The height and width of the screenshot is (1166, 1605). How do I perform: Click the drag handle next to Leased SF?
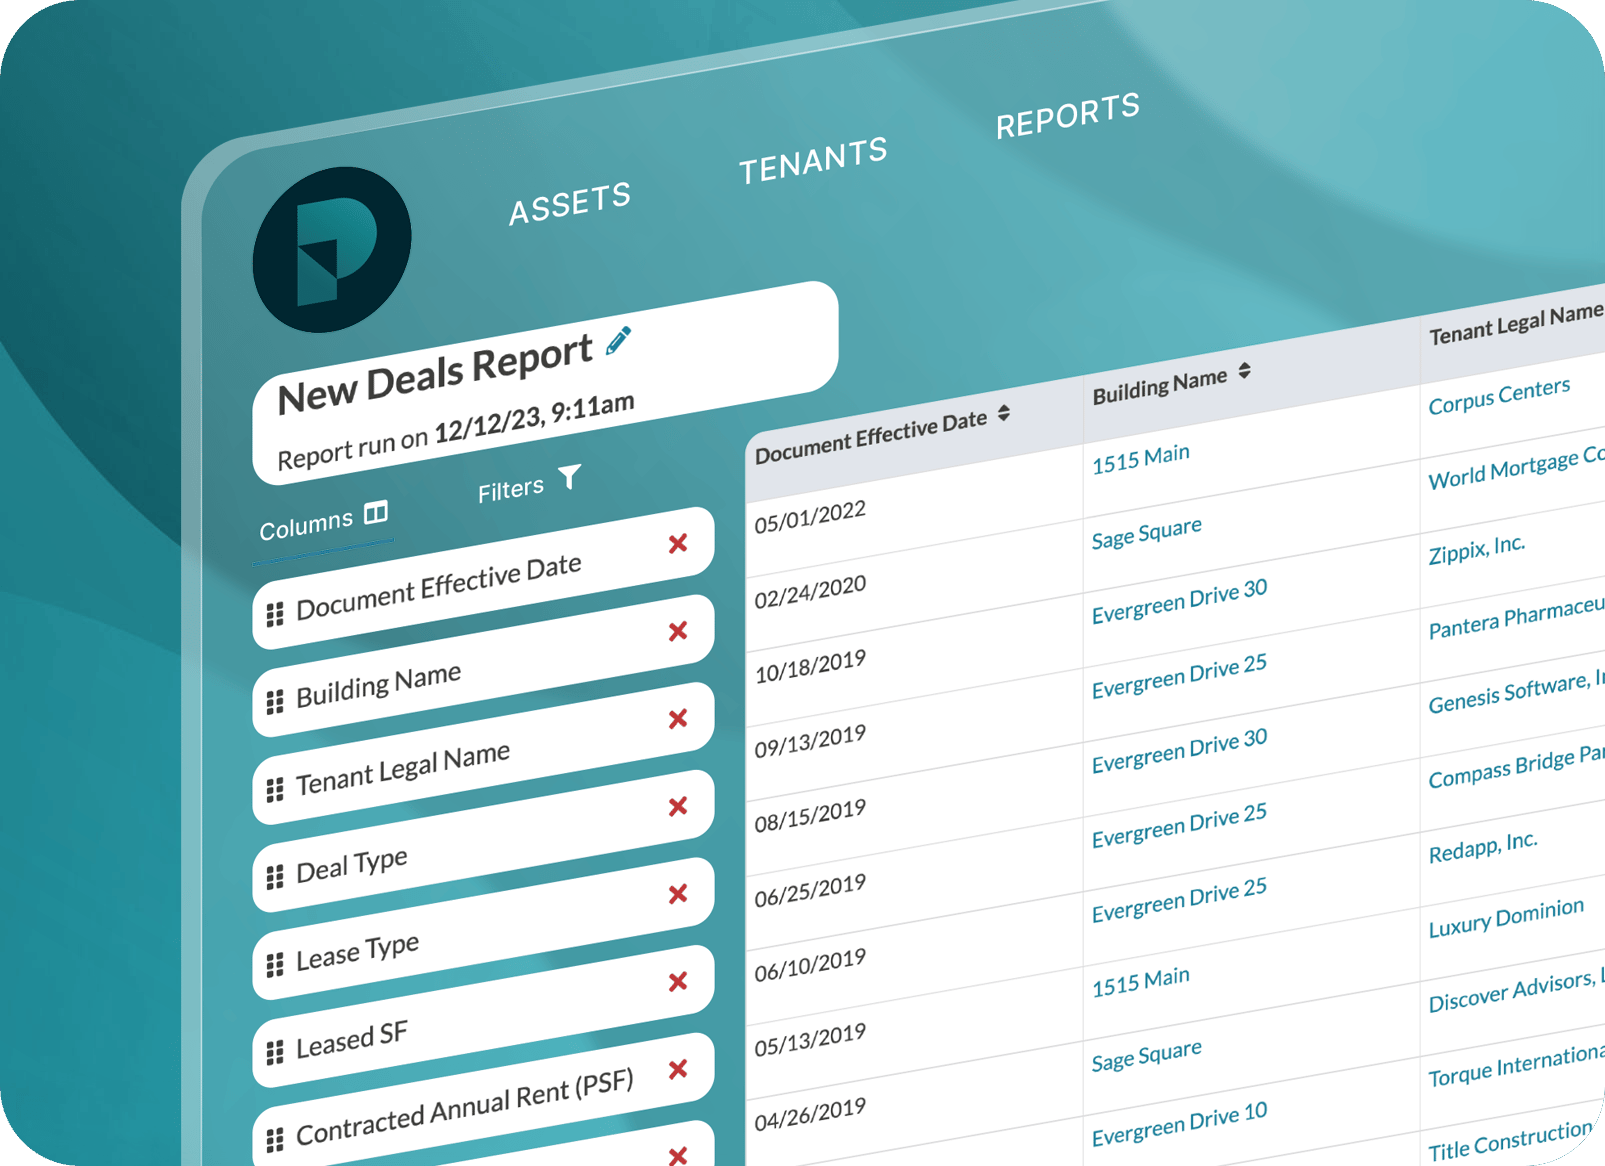coord(275,1052)
